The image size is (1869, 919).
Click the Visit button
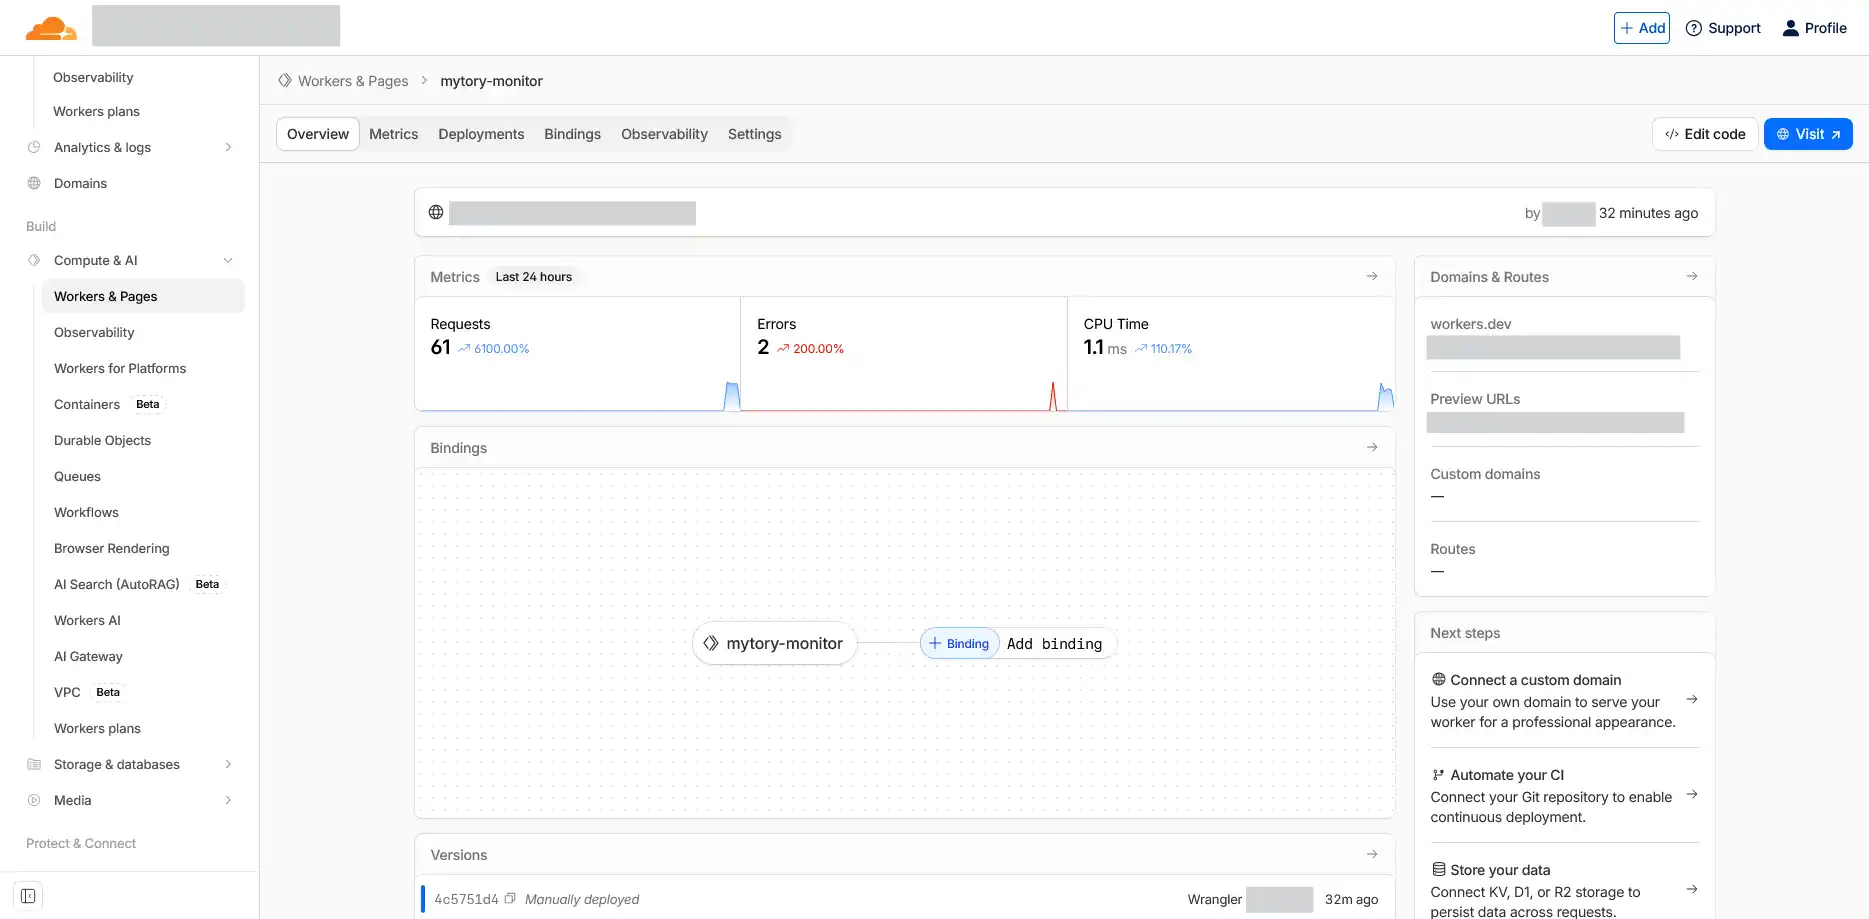(1808, 133)
